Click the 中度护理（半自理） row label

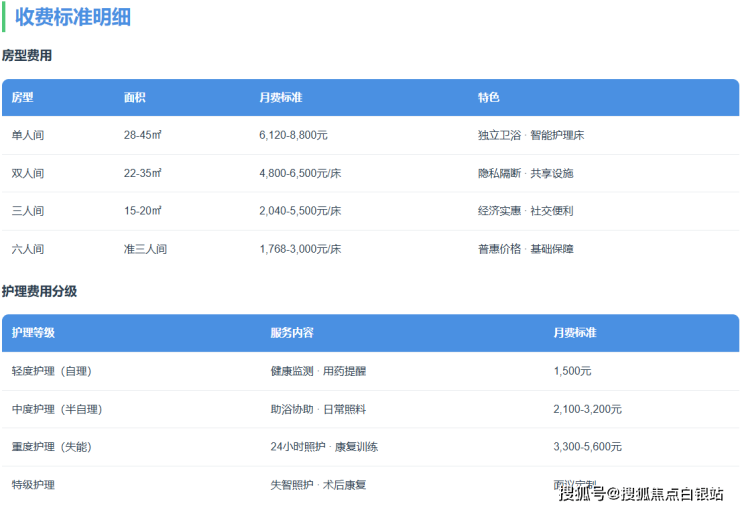click(57, 409)
